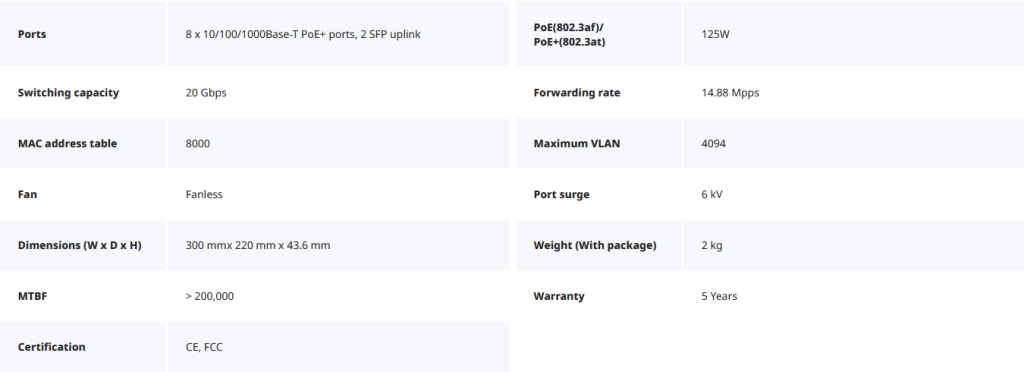Screen dimensions: 1024x372
Task: Click the MTBF label
Action: click(33, 296)
